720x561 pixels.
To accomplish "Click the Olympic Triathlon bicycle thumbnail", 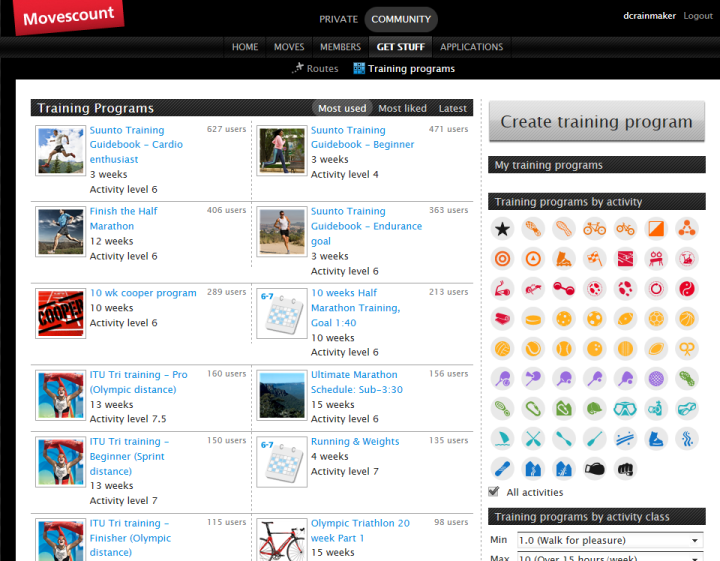I will coord(282,540).
